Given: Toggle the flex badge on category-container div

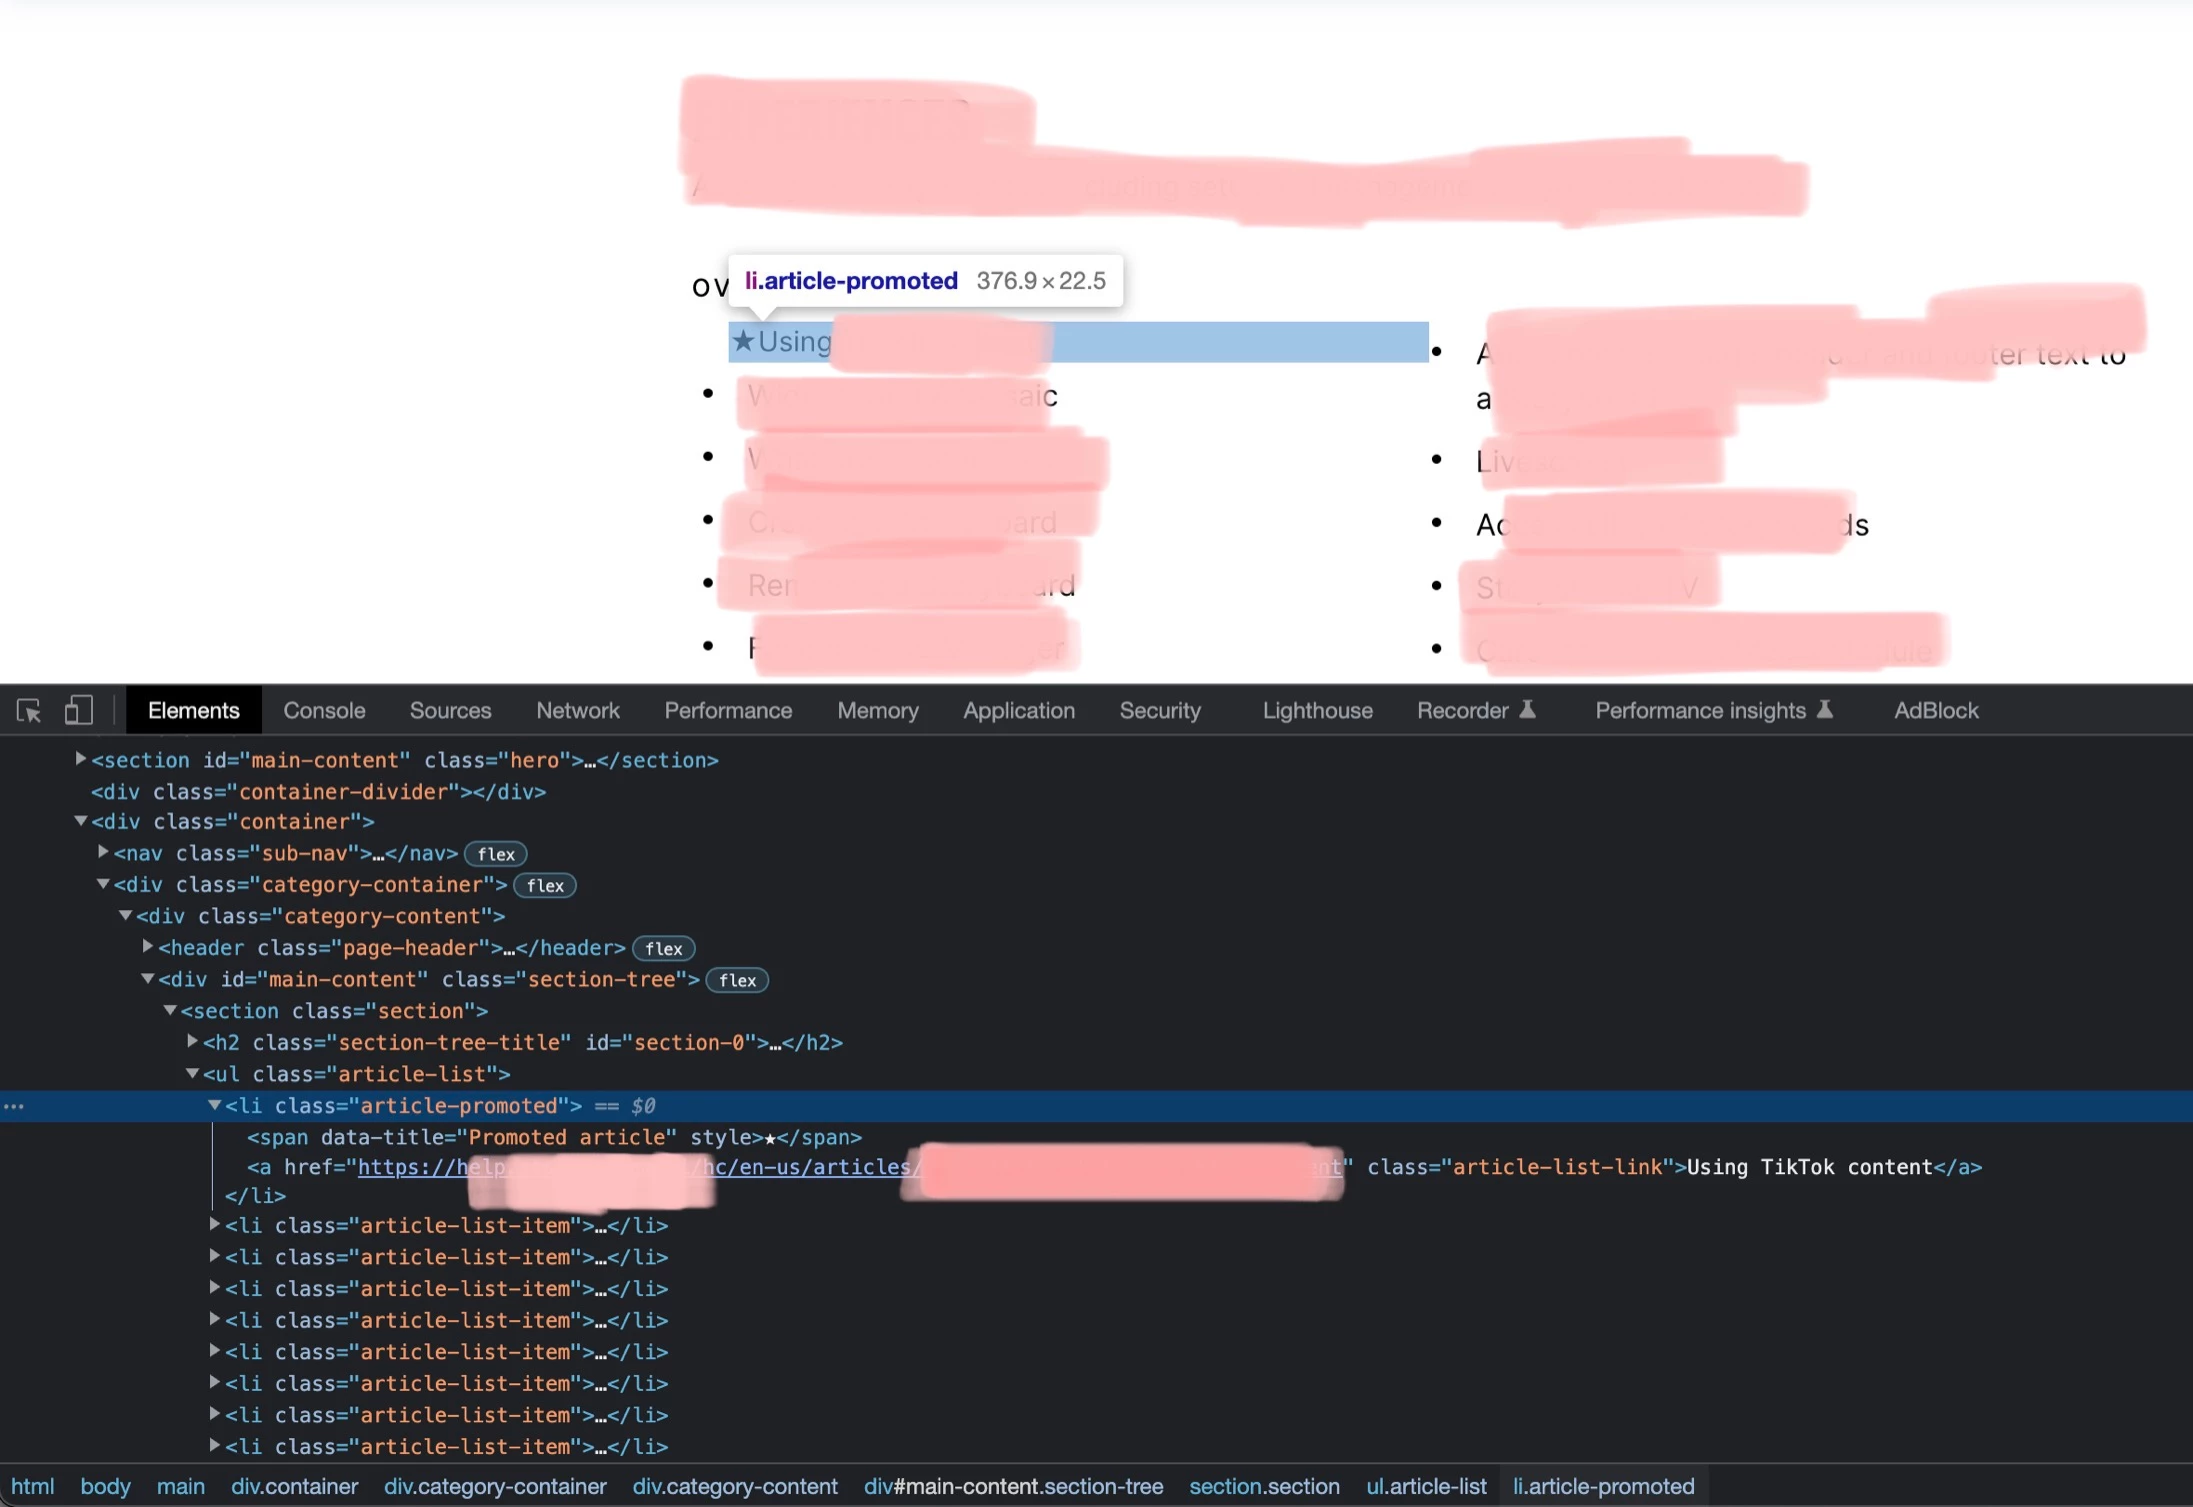Looking at the screenshot, I should [x=544, y=886].
